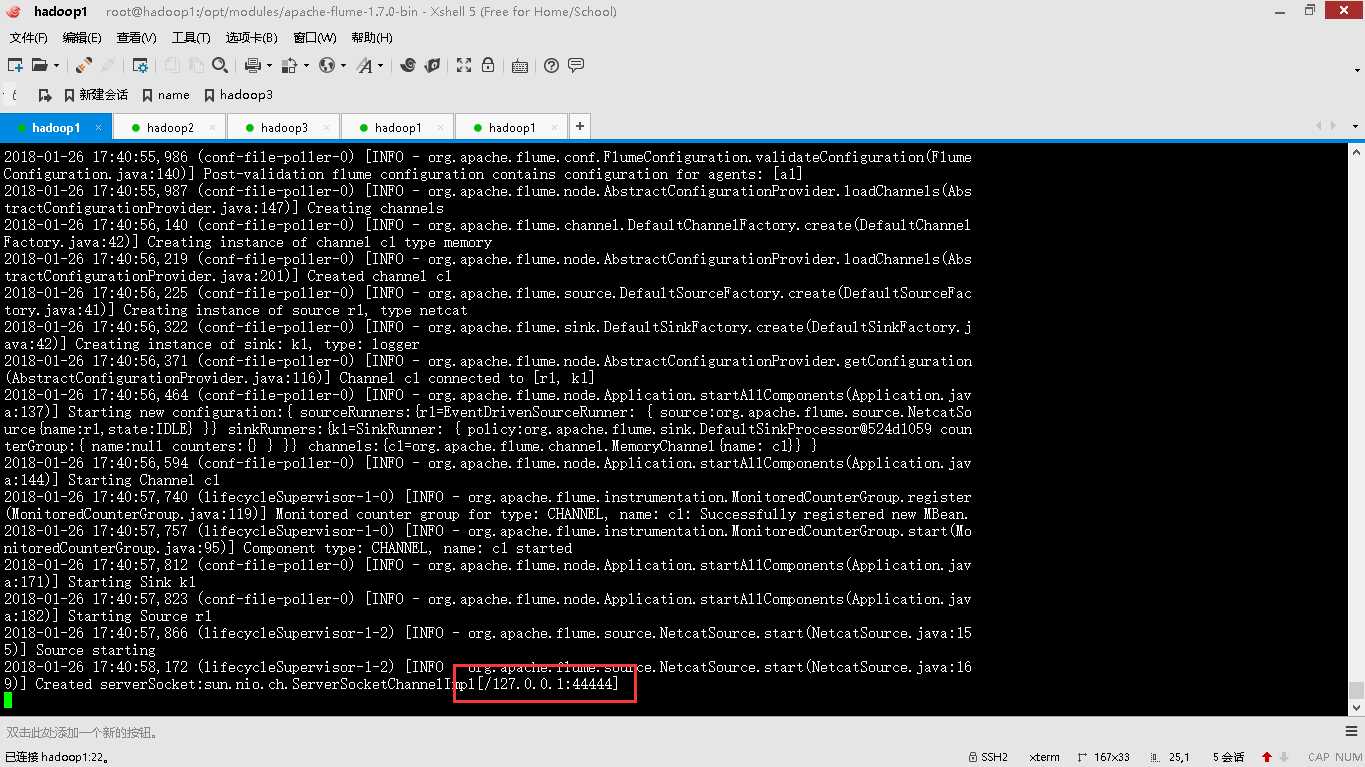Click the first swirl icon after Font
The height and width of the screenshot is (767, 1365).
(408, 65)
